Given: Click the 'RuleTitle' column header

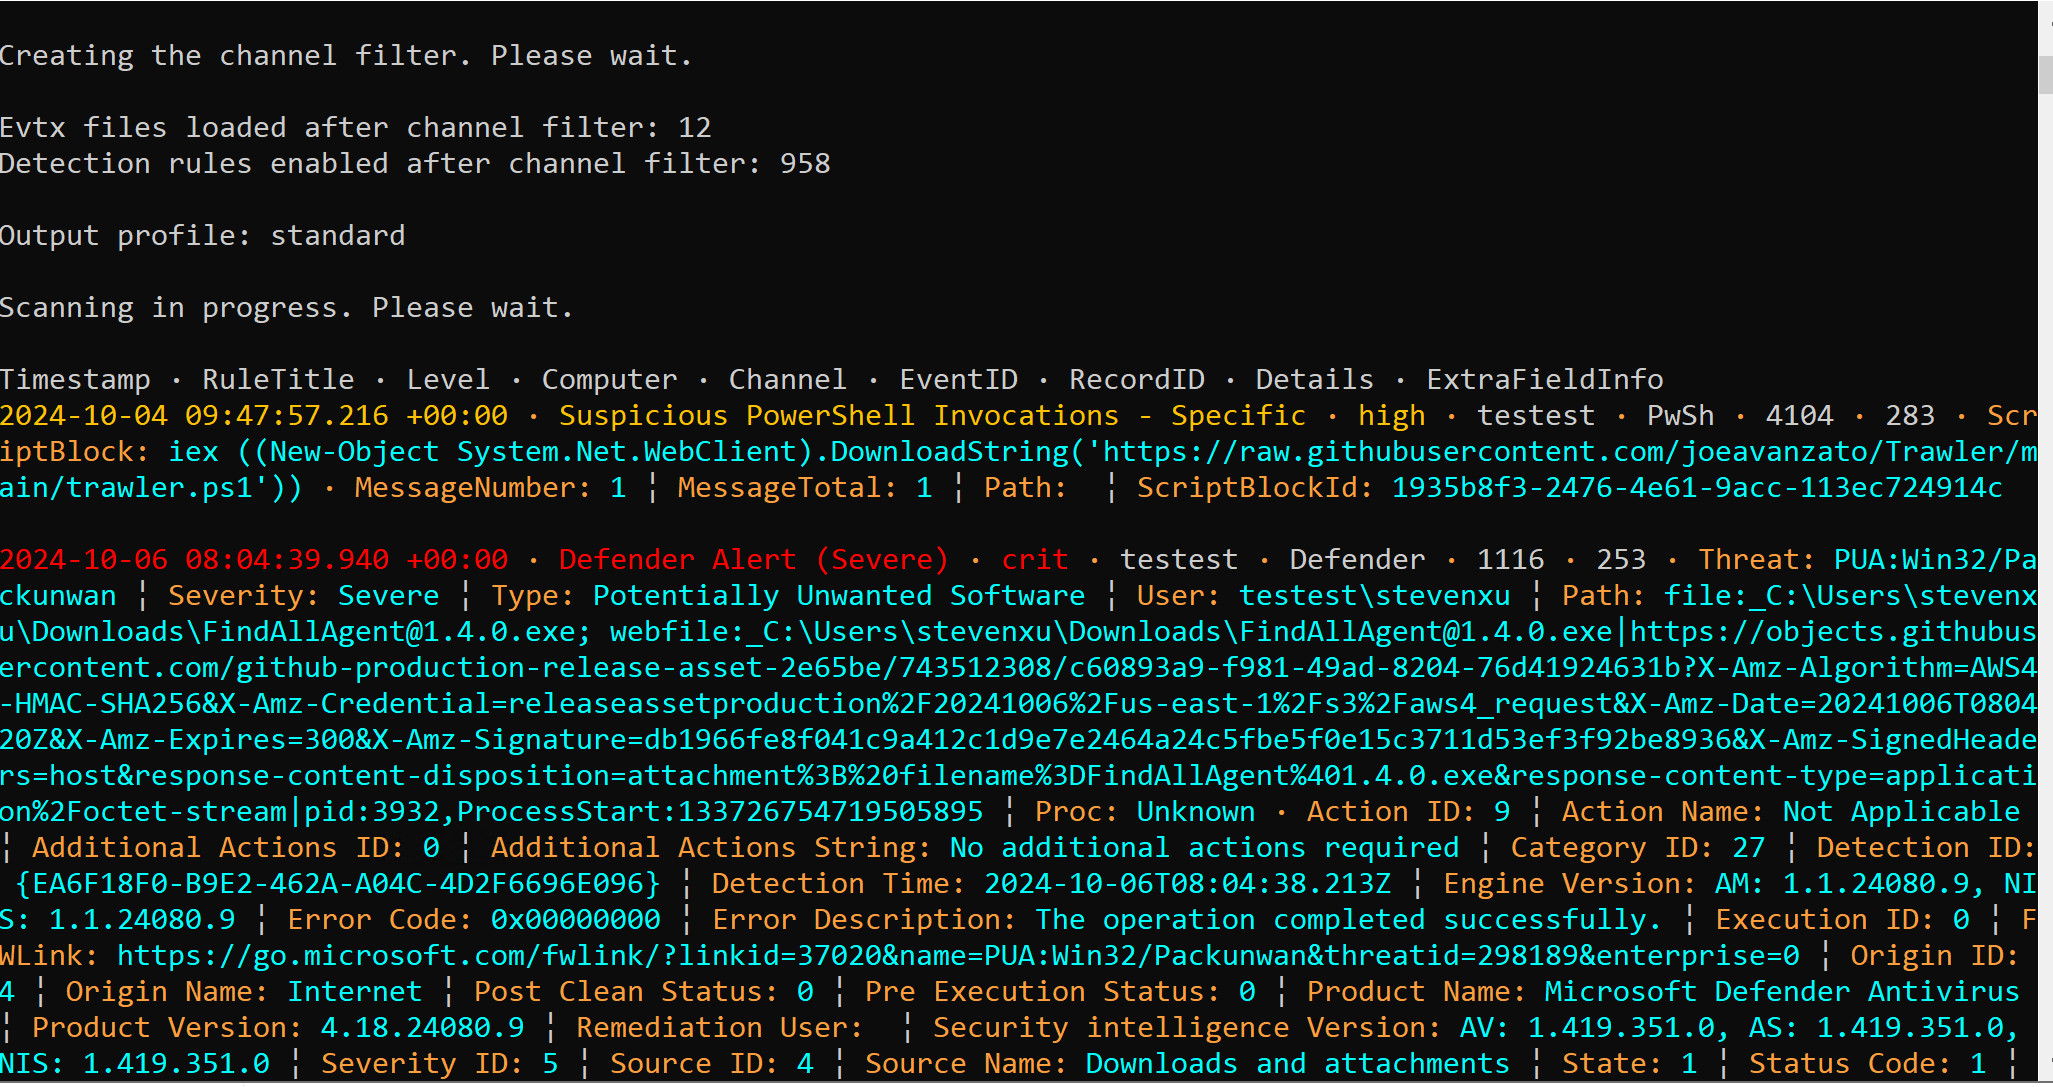Looking at the screenshot, I should click(278, 380).
